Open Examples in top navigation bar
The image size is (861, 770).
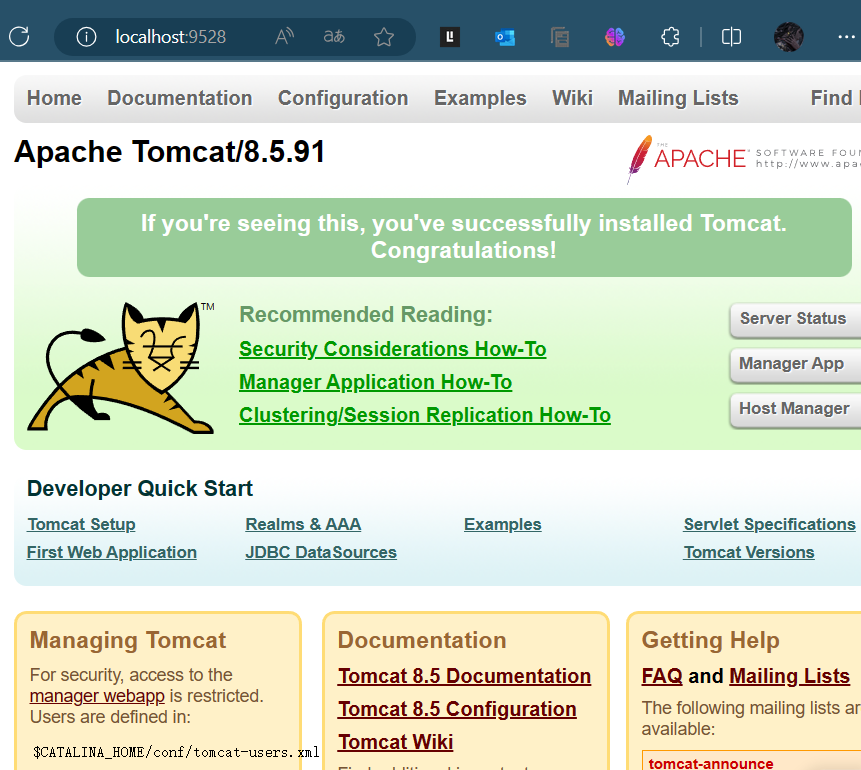tap(480, 98)
